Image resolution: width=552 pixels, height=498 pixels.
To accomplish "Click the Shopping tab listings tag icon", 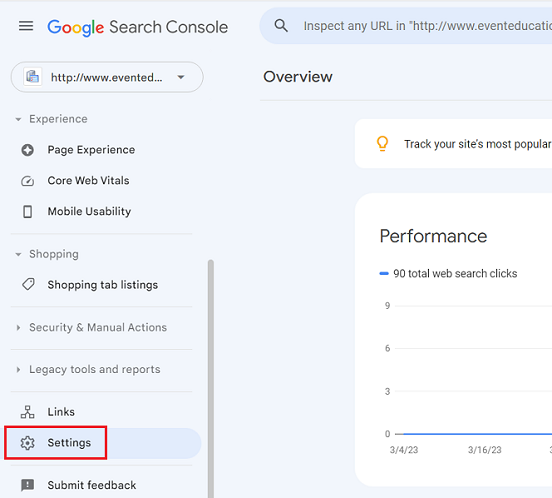I will tap(28, 284).
